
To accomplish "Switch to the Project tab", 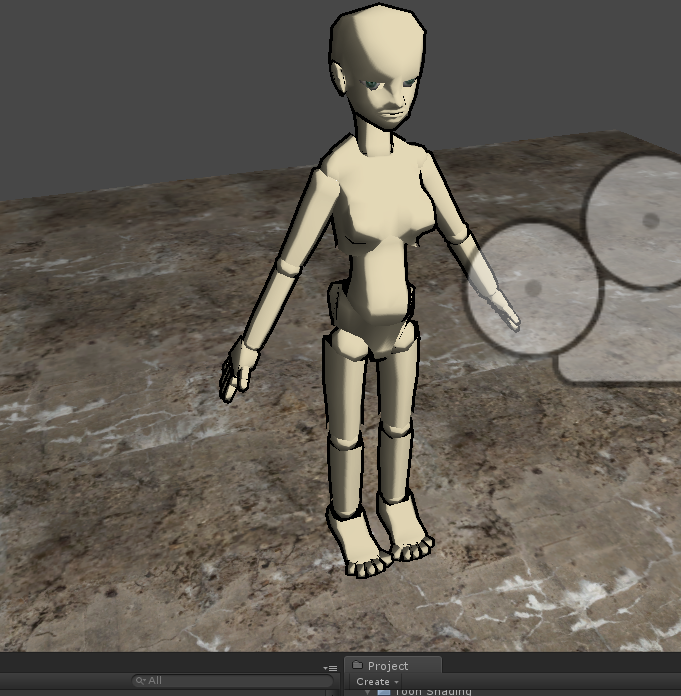I will 388,666.
